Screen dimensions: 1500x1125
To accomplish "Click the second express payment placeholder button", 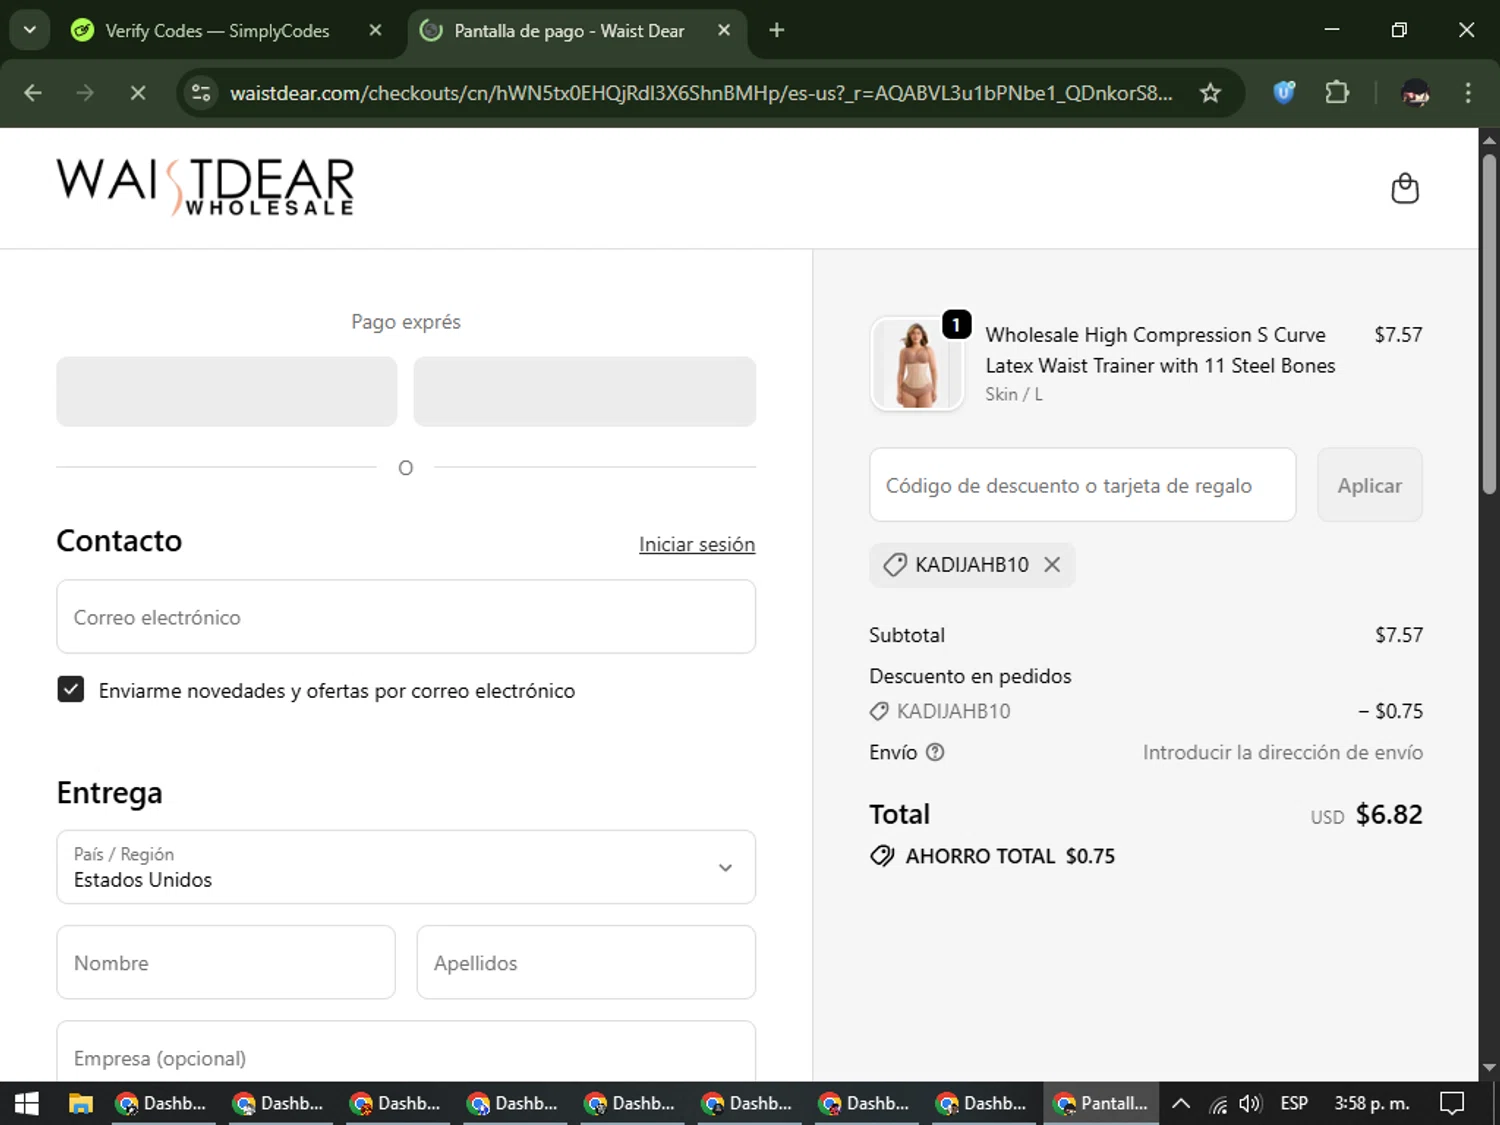I will pyautogui.click(x=584, y=391).
